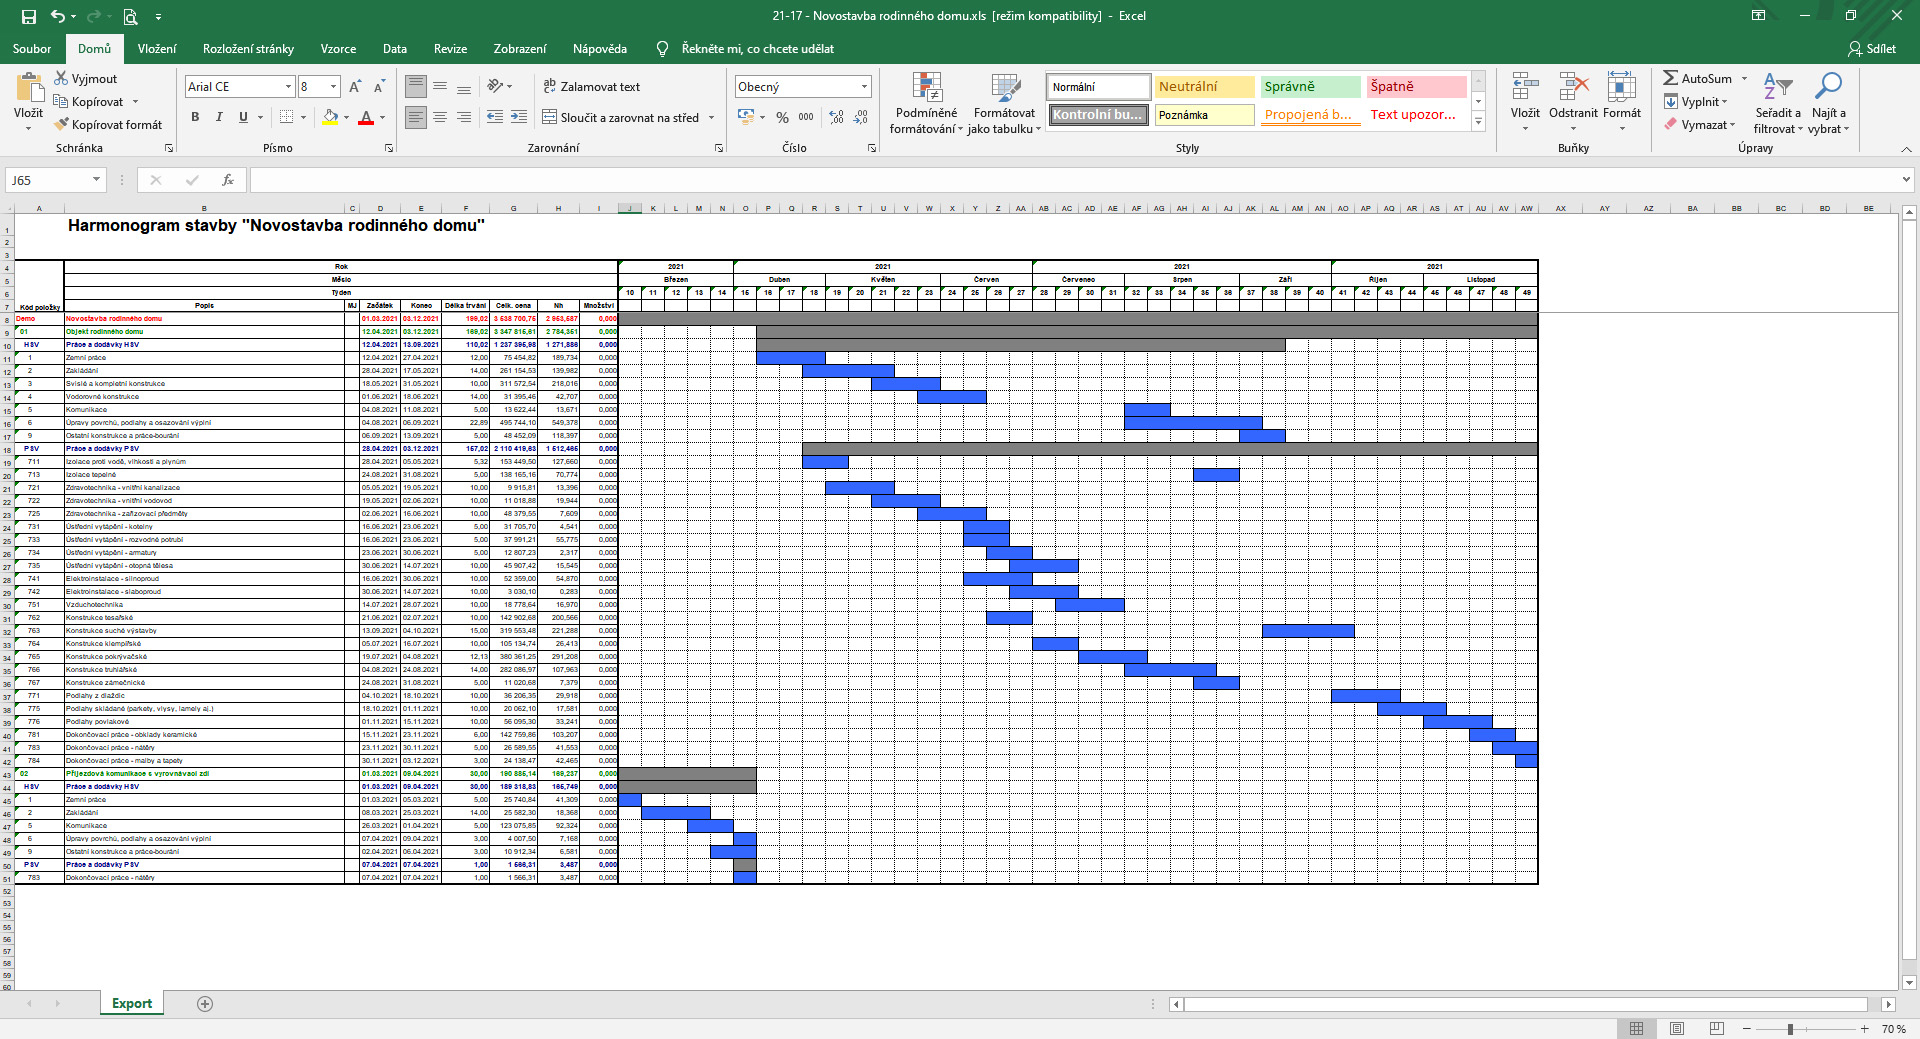Open the font name dropdown Arial CE

point(288,87)
